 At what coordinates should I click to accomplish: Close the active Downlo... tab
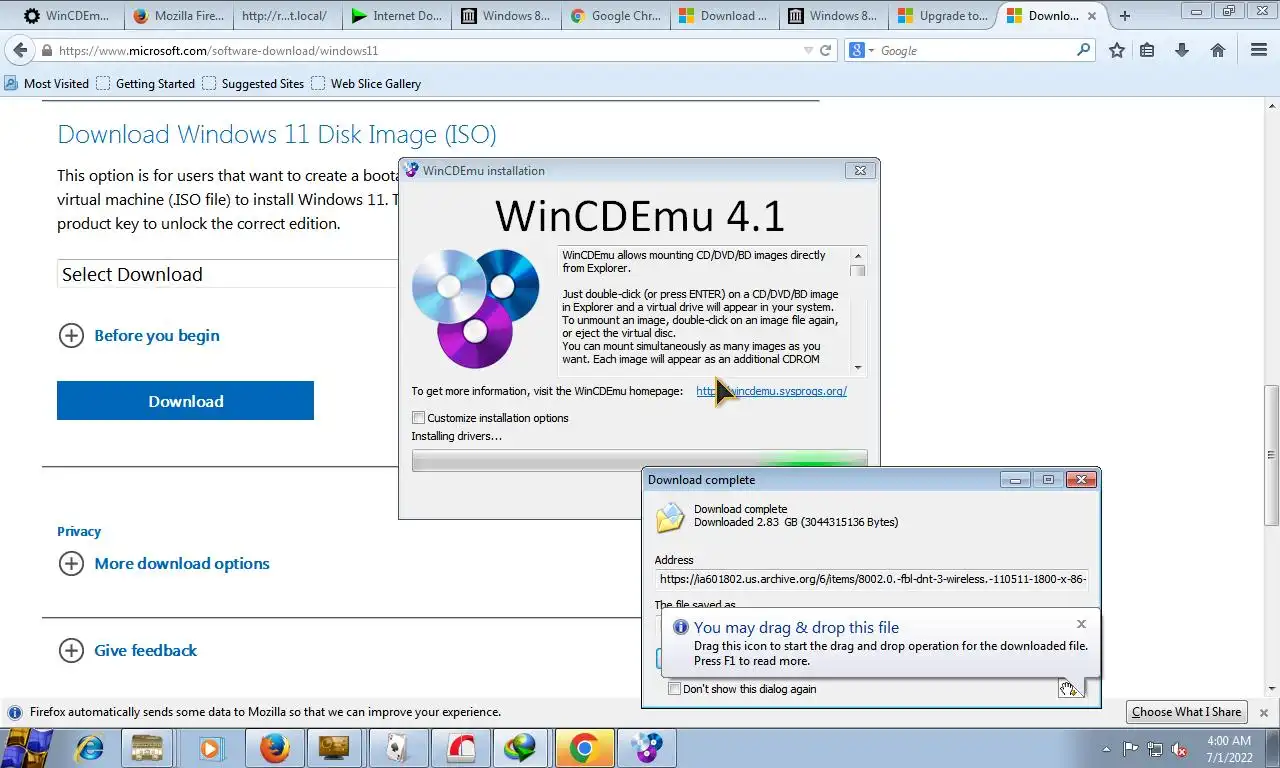pos(1094,15)
